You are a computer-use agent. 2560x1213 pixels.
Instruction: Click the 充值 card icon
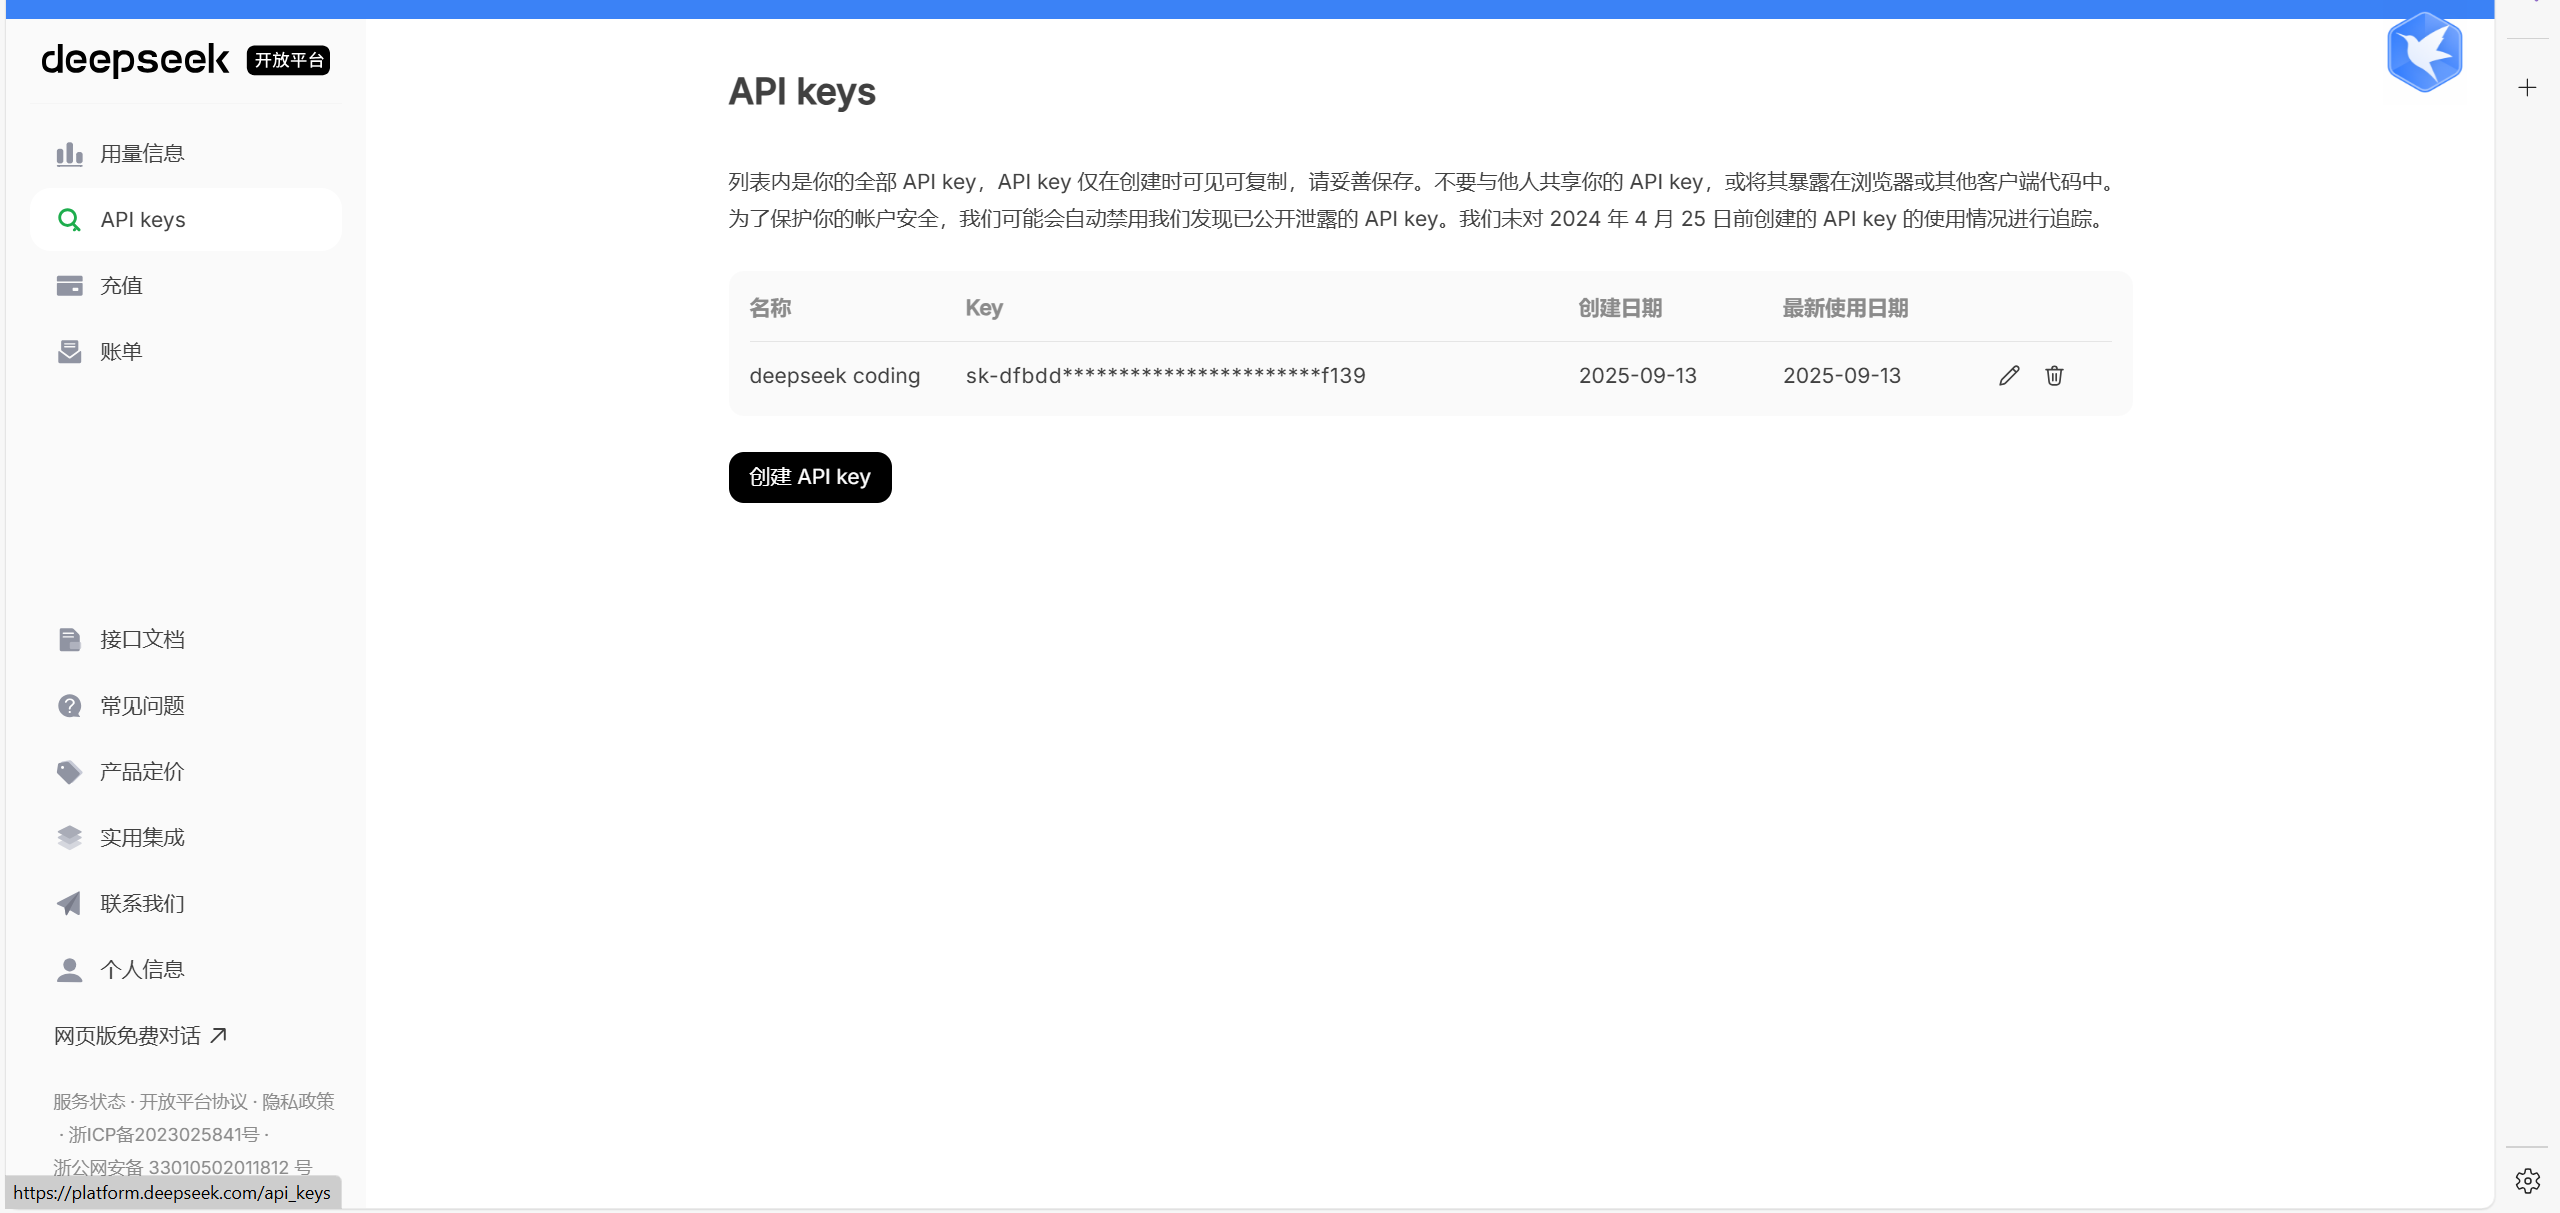coord(69,286)
